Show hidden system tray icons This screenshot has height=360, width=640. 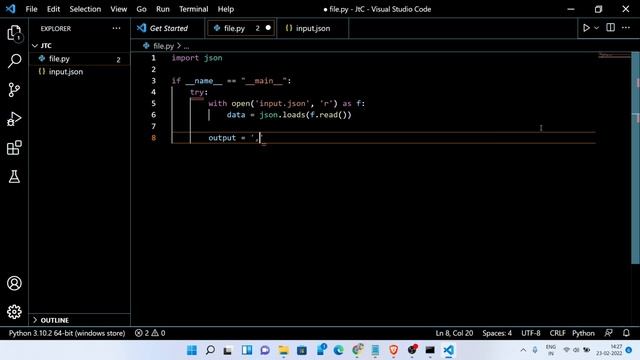[523, 350]
